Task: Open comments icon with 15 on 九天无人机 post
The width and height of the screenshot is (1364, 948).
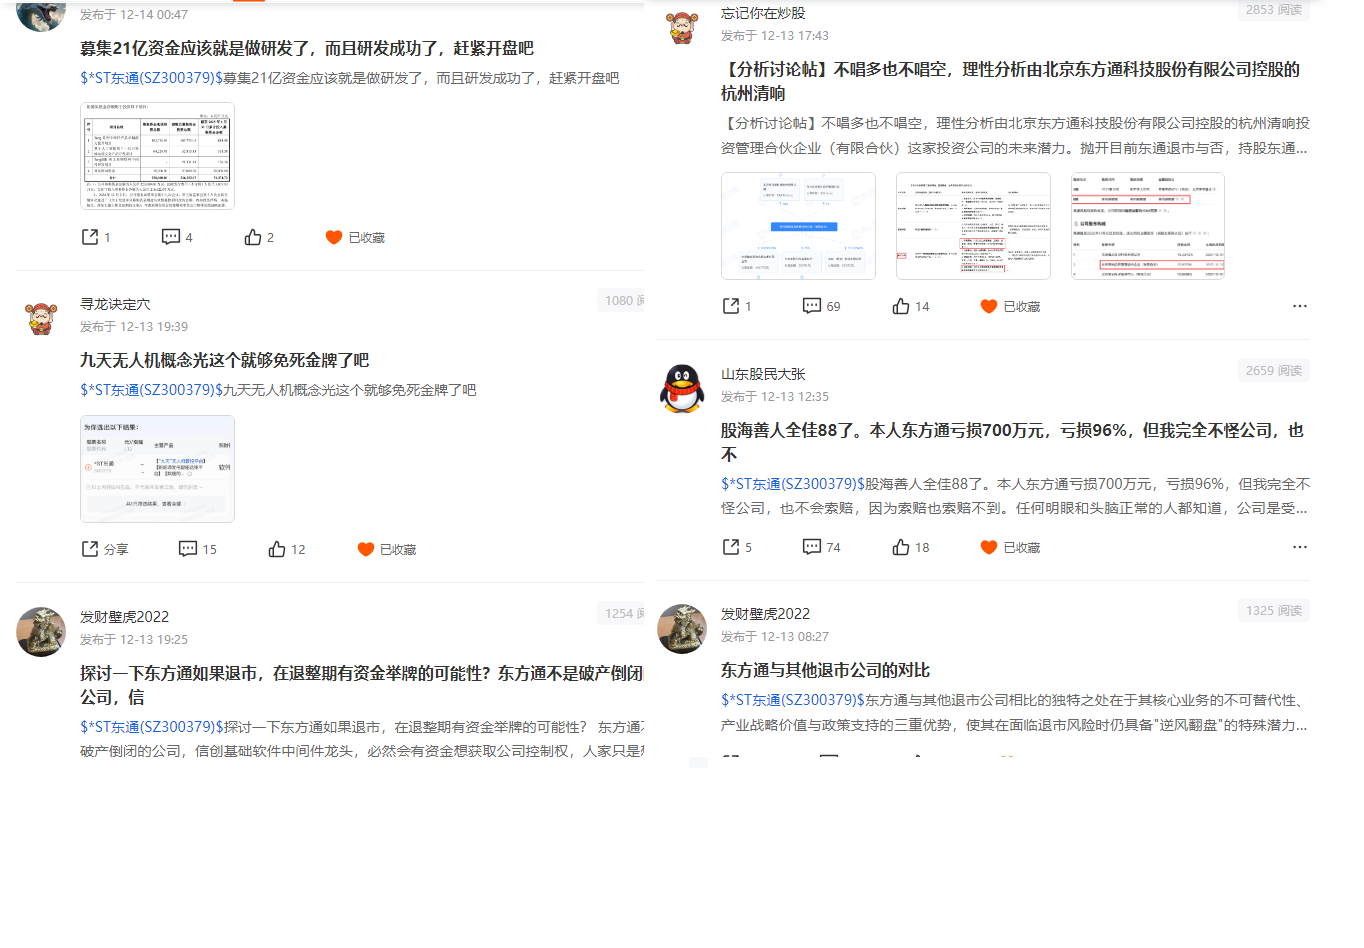Action: pos(188,549)
